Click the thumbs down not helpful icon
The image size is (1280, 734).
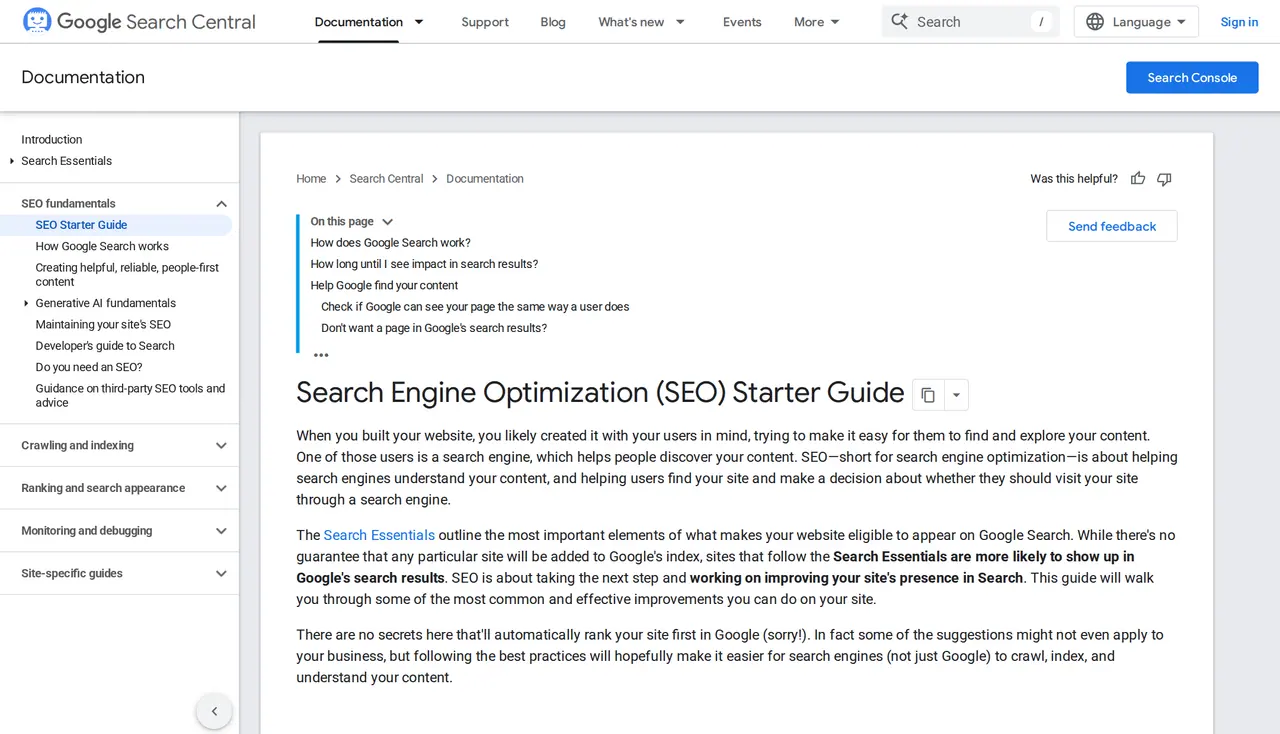(x=1164, y=179)
